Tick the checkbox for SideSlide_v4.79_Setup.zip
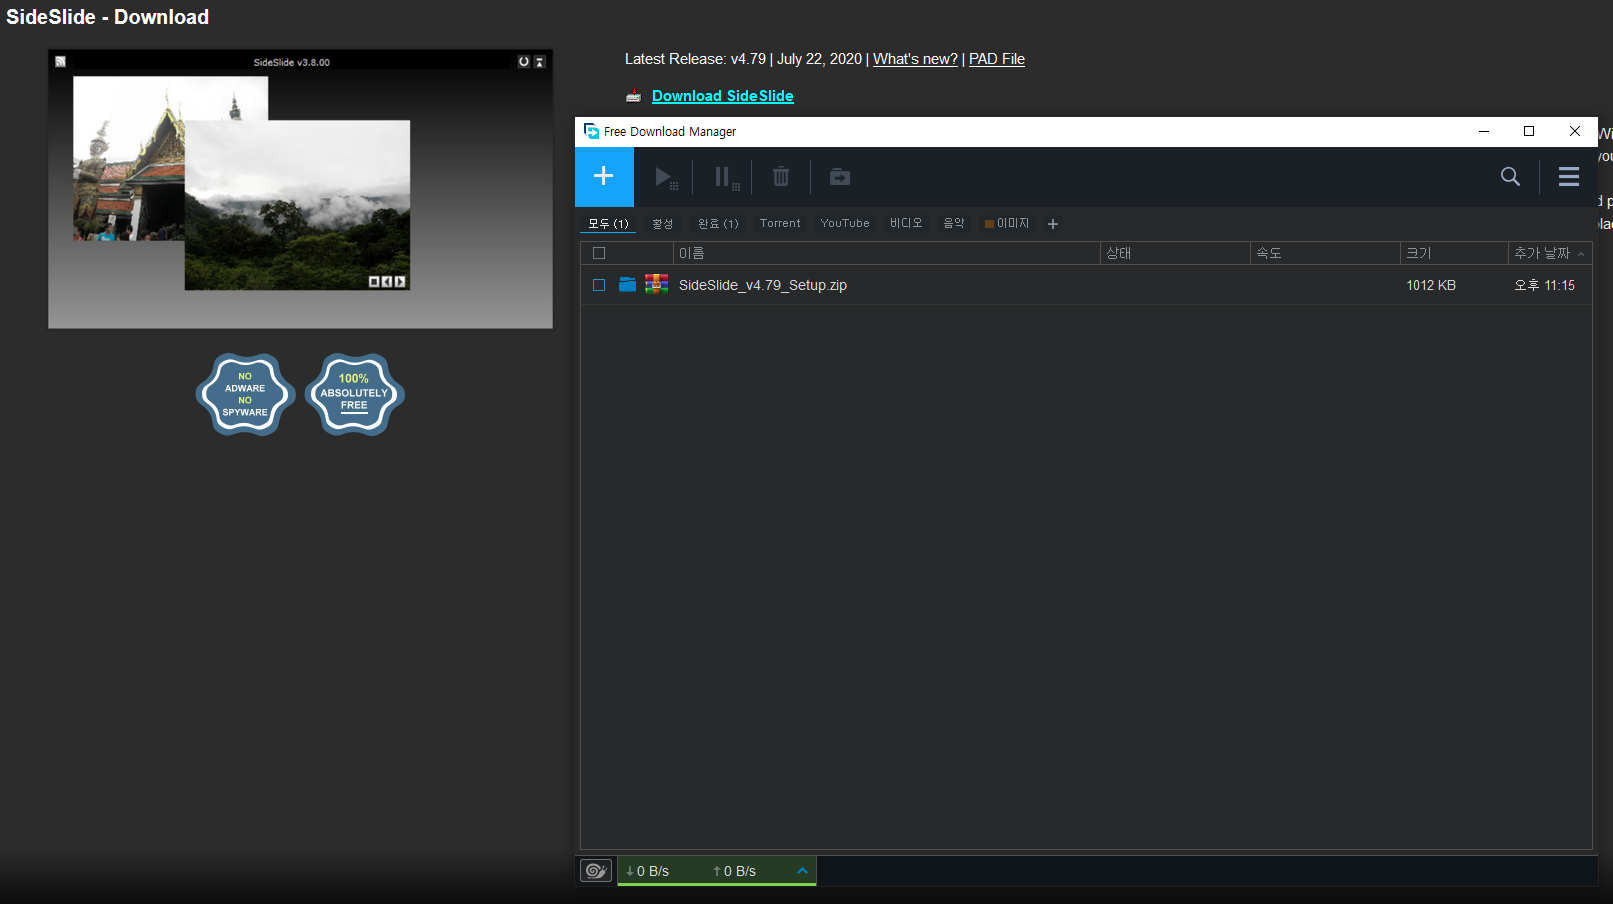1613x904 pixels. coord(599,285)
